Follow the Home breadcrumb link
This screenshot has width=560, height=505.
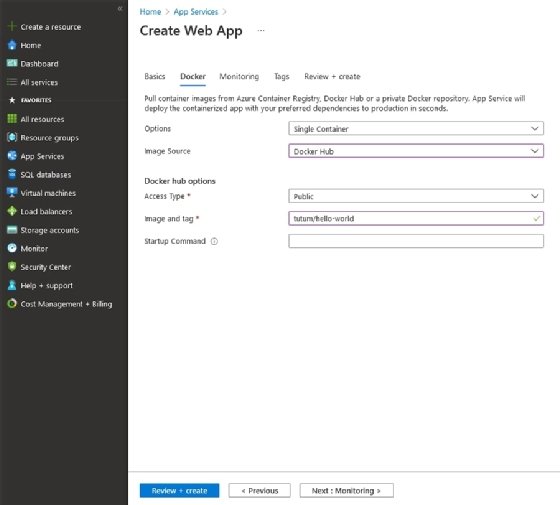click(150, 12)
